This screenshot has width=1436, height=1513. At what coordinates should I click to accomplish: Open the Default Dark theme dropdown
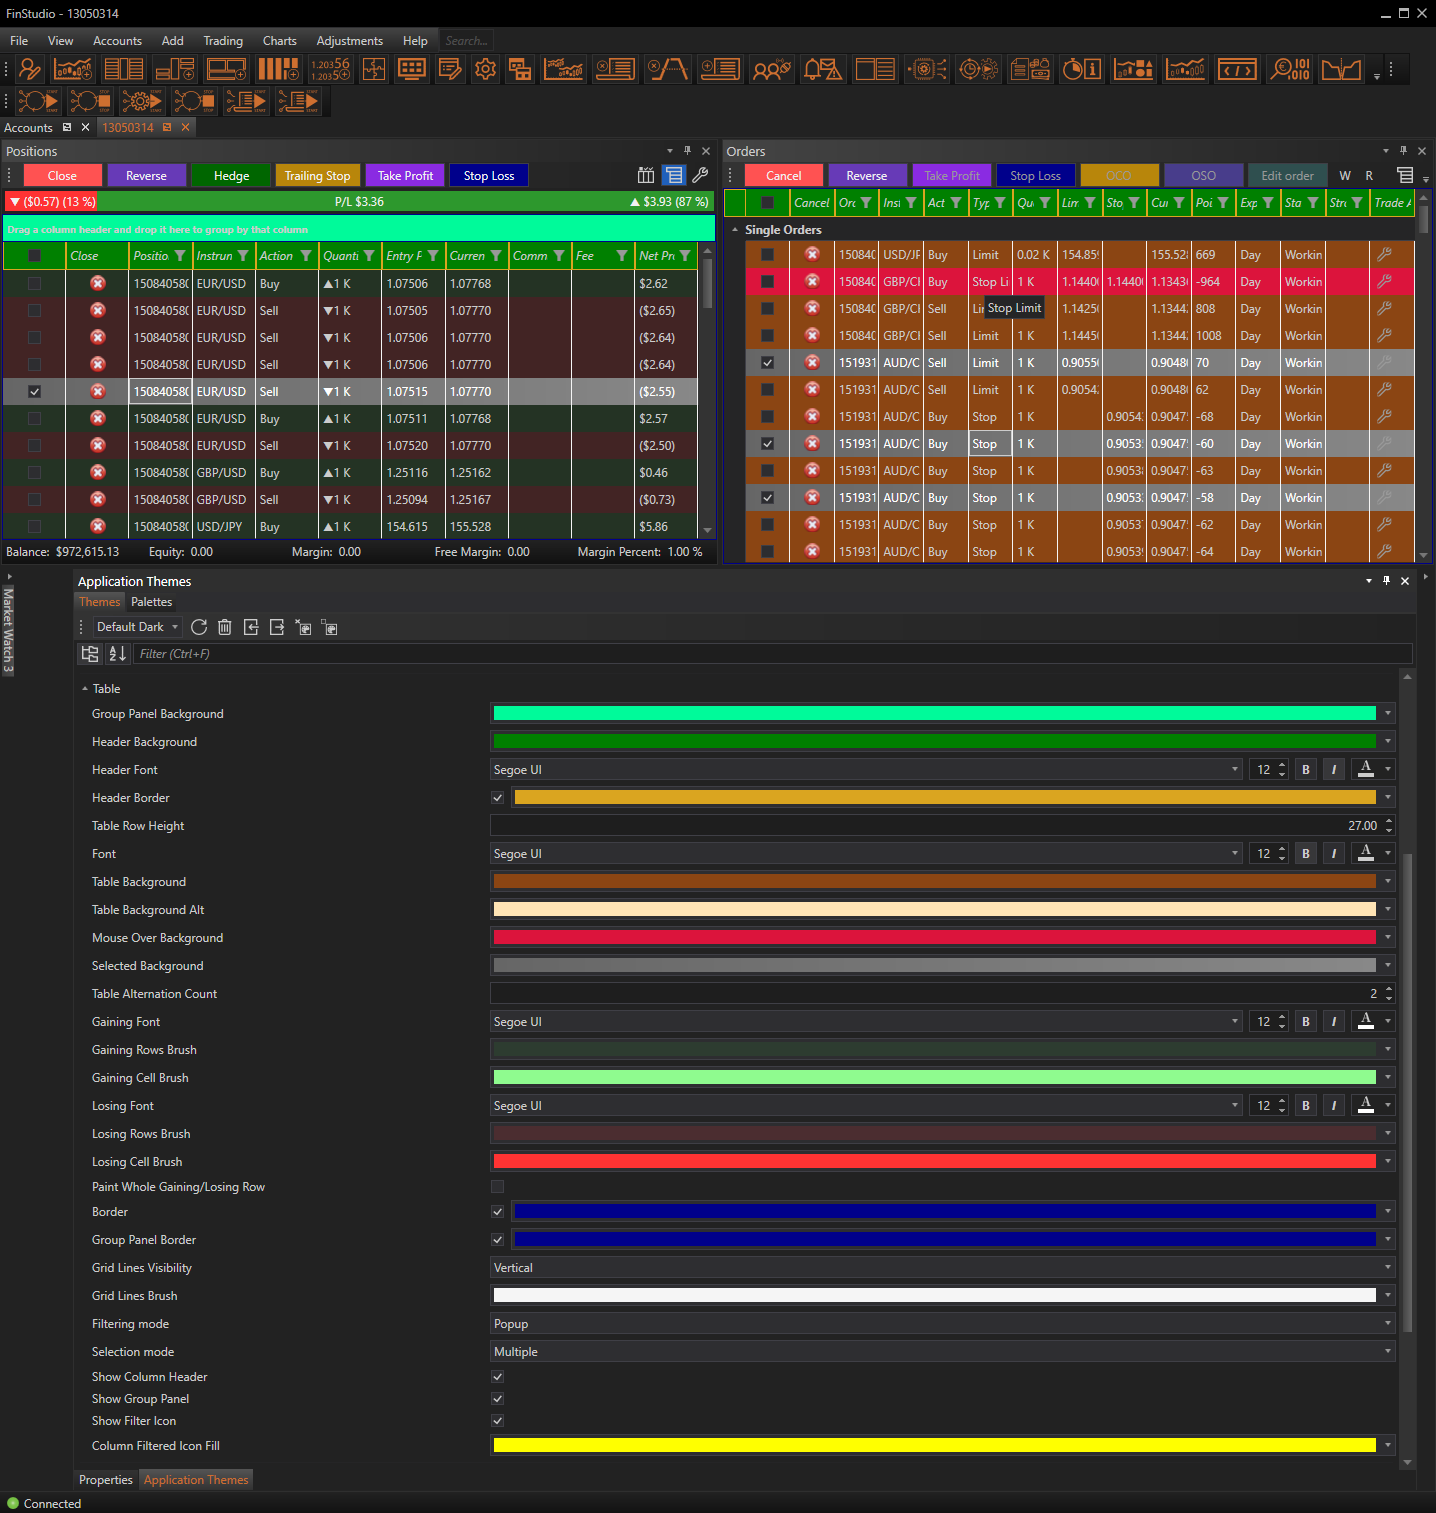coord(137,627)
